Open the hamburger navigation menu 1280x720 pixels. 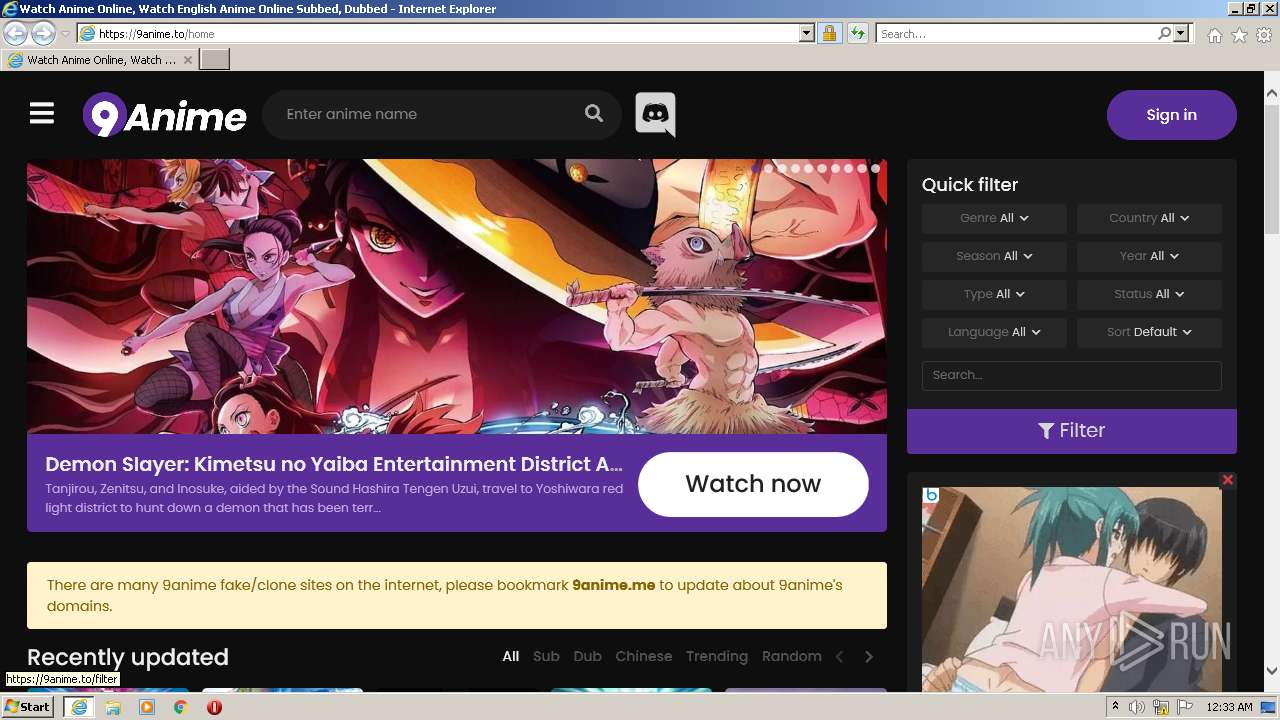(x=42, y=114)
